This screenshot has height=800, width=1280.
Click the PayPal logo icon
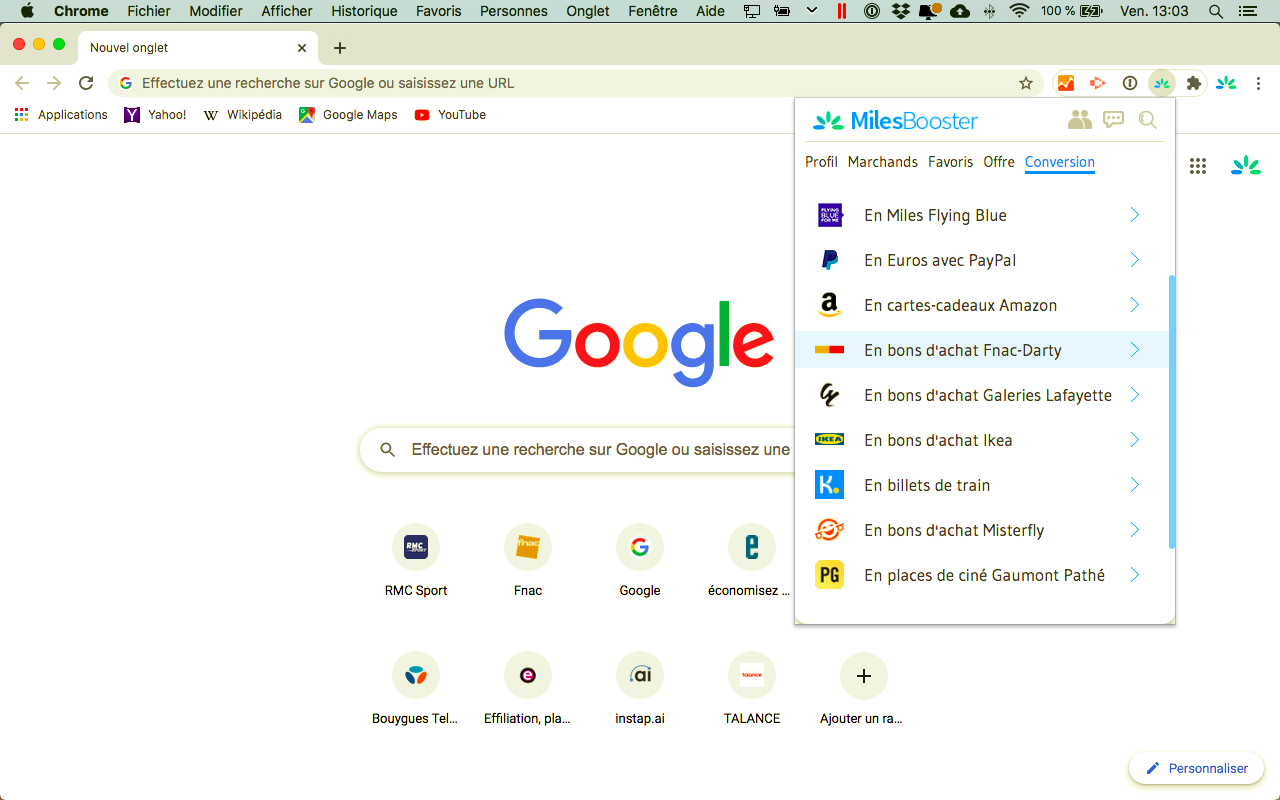coord(830,260)
